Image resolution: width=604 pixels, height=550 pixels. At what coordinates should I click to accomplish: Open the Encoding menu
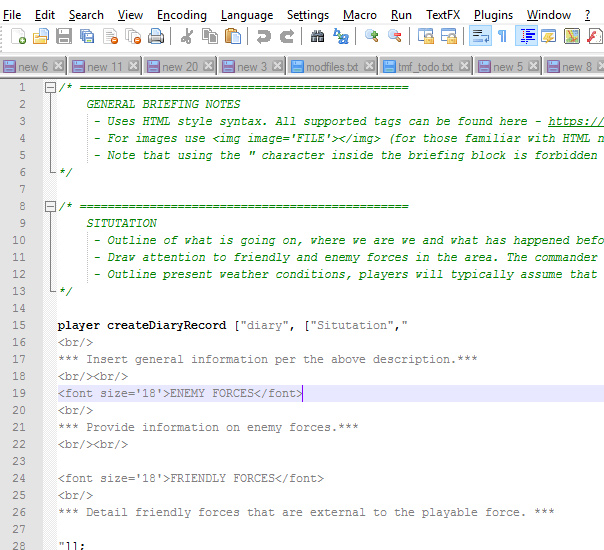point(182,15)
